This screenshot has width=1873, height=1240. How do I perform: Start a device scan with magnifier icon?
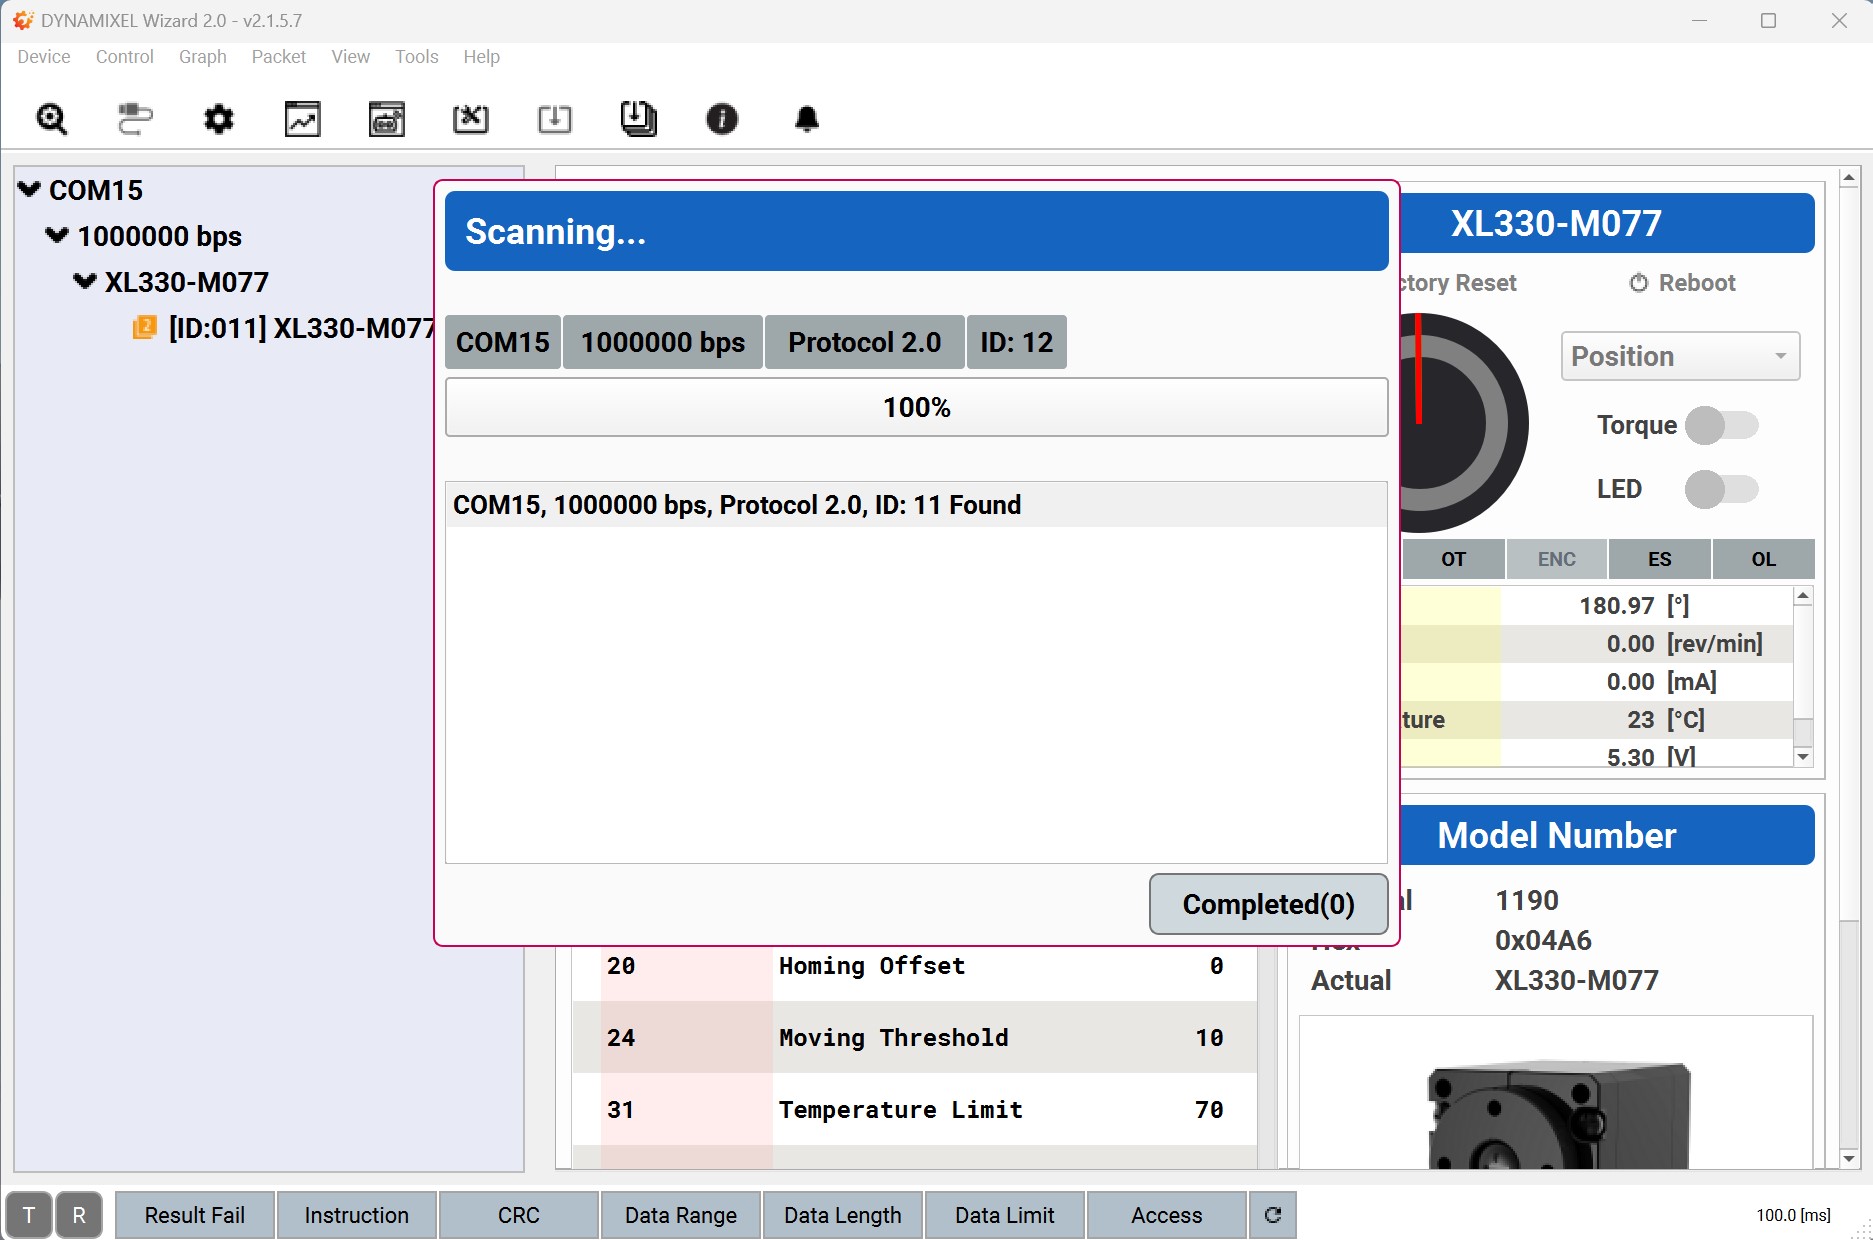coord(52,119)
